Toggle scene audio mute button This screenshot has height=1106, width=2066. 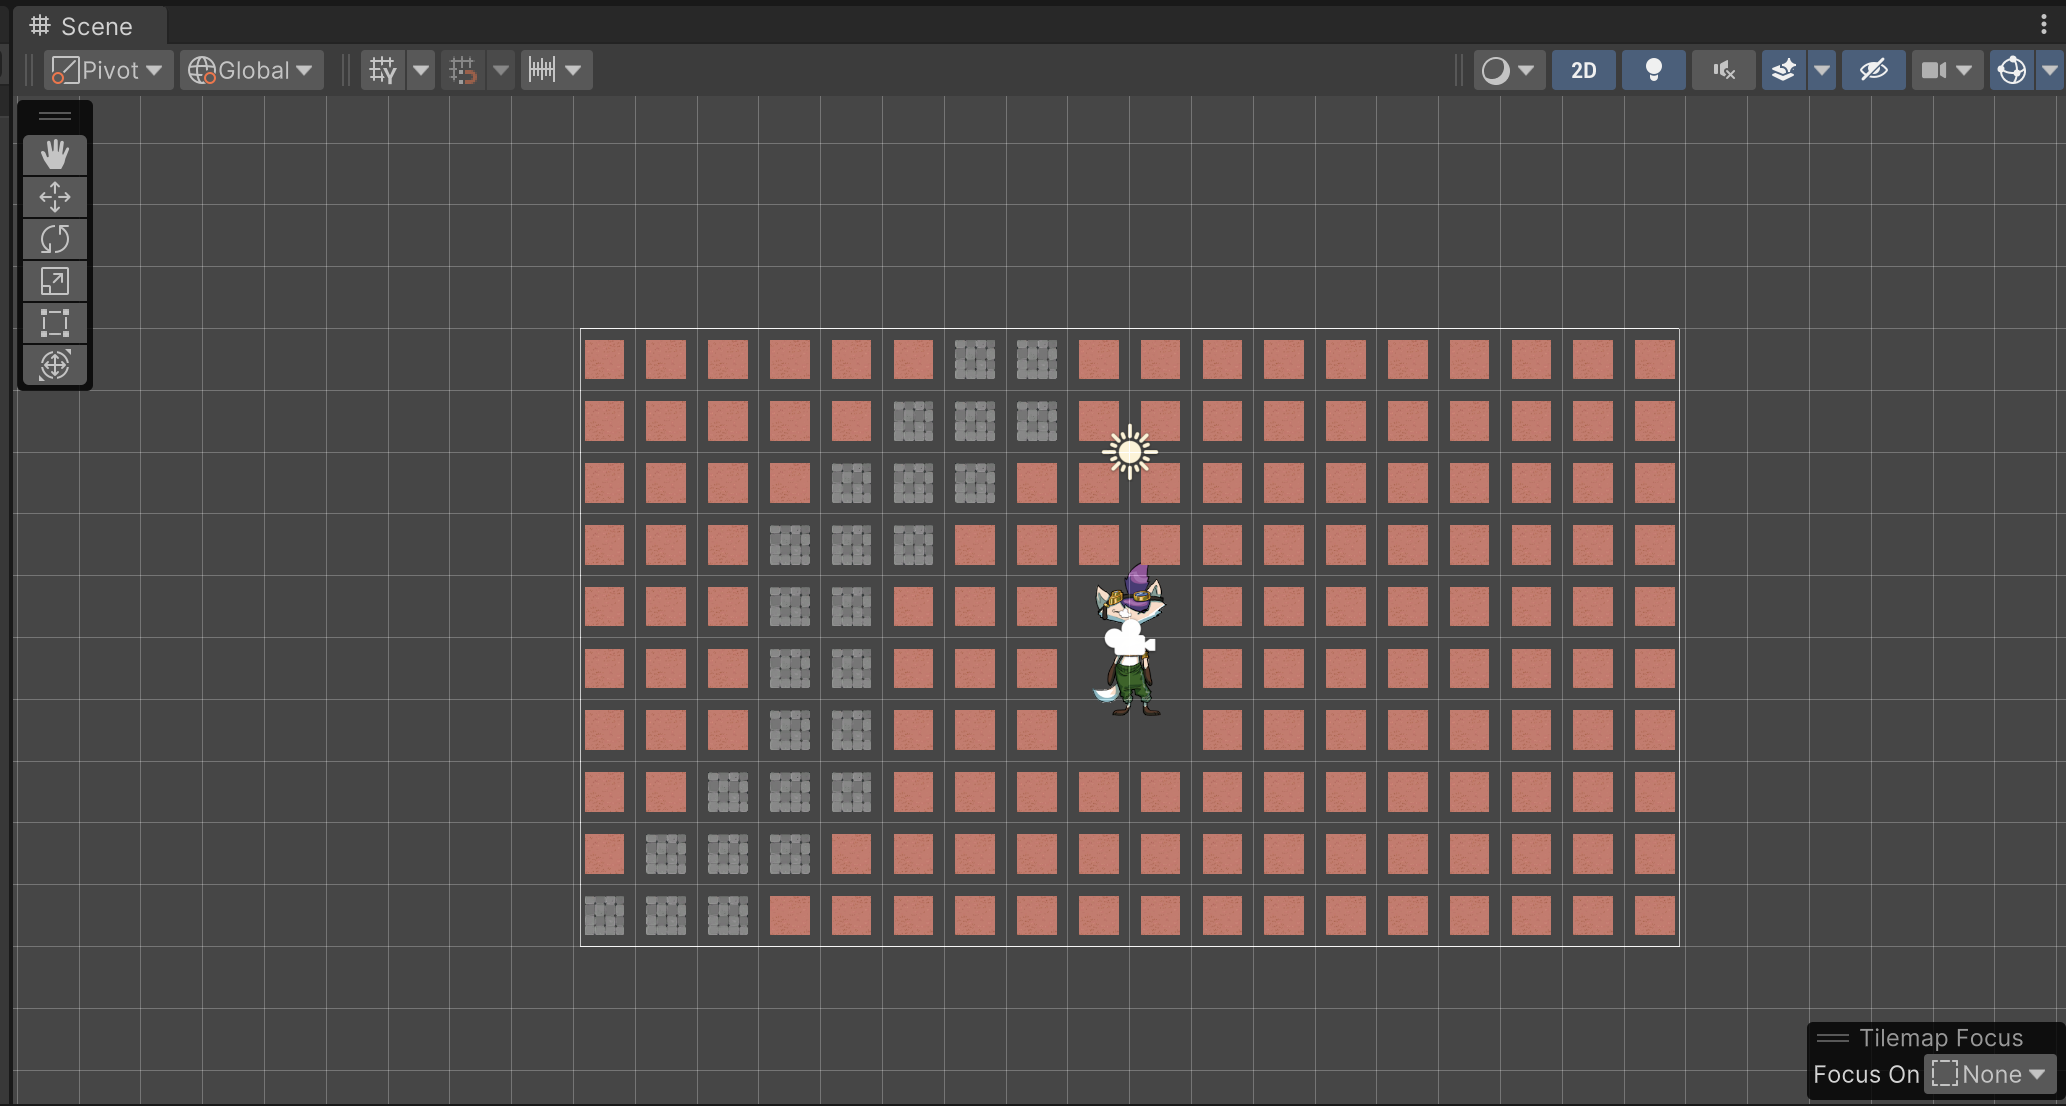1723,70
